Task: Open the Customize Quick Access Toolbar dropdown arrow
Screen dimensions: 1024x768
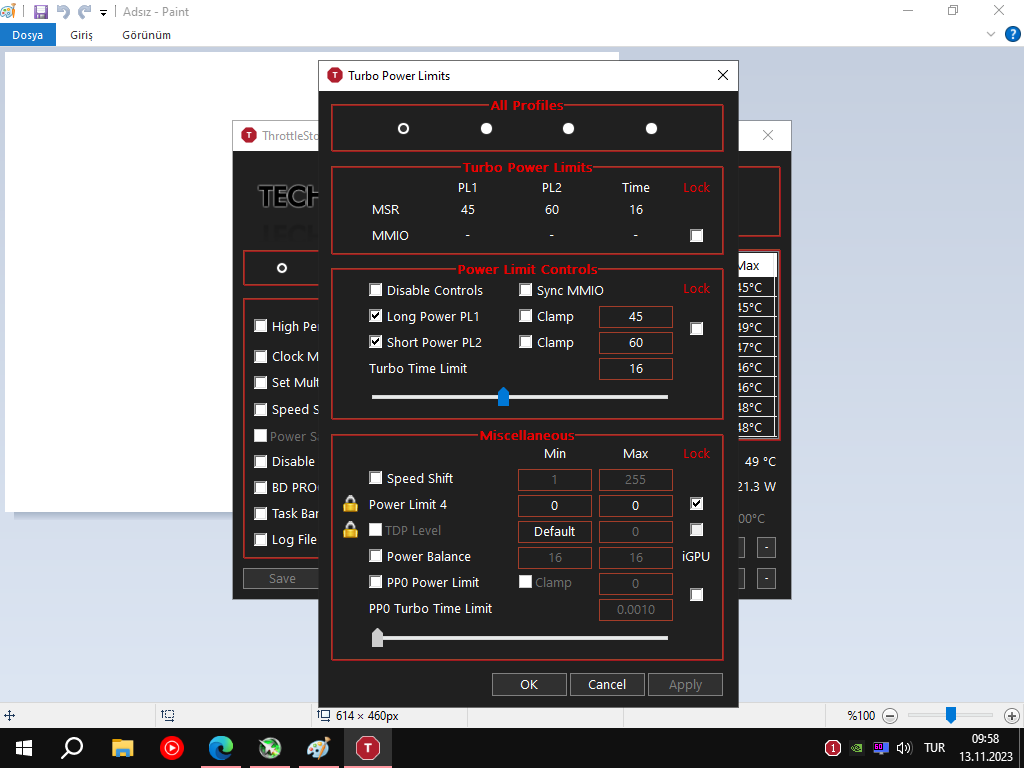Action: click(103, 12)
